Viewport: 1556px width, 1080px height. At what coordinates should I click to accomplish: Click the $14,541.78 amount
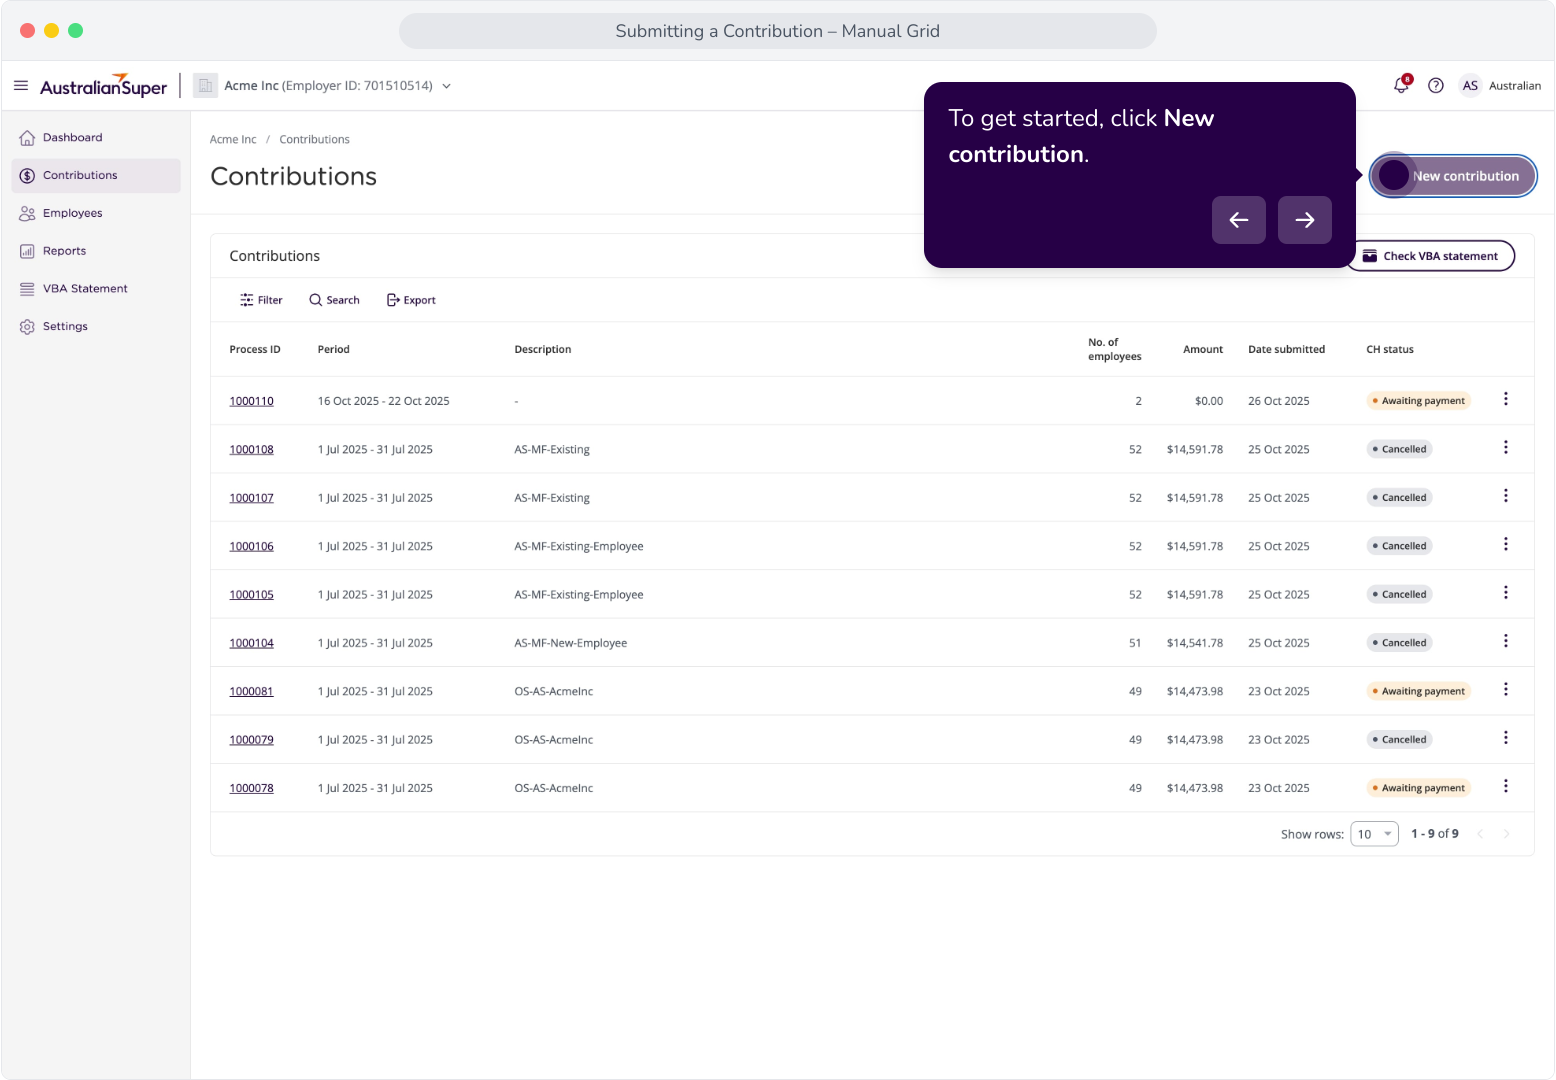point(1195,644)
